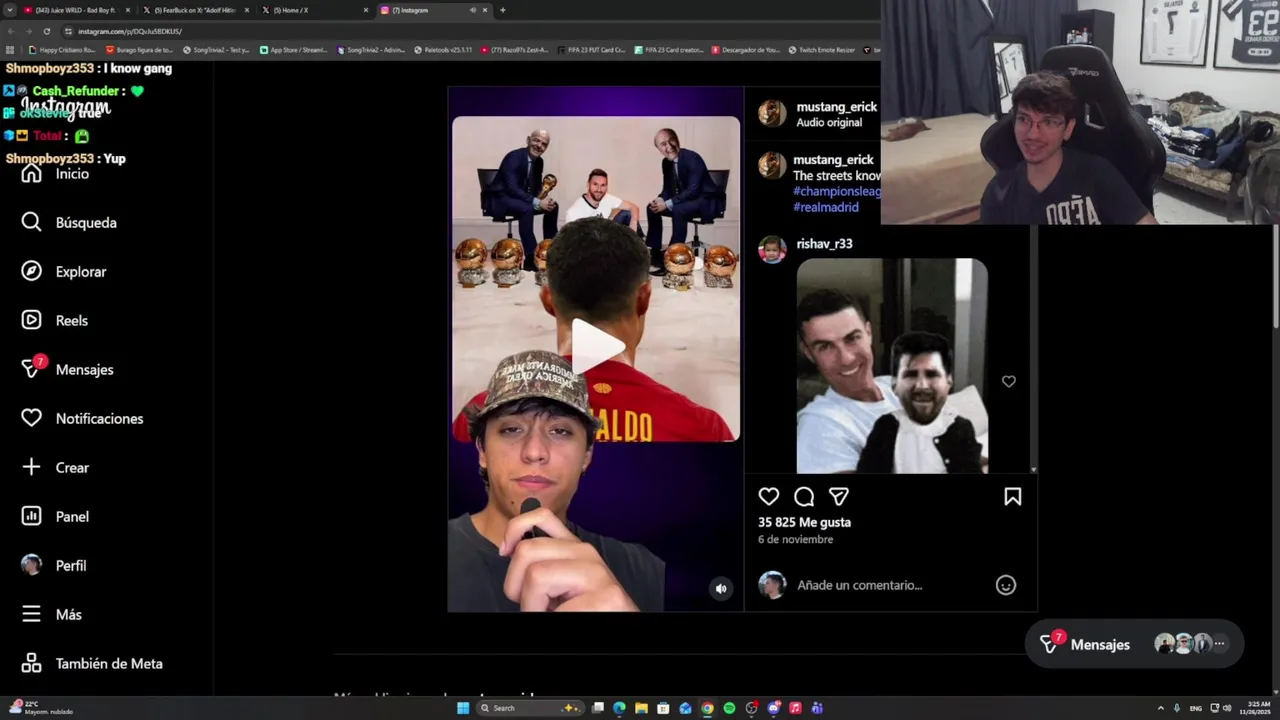Switch to FearBuck on X tab
The image size is (1280, 720).
(195, 10)
